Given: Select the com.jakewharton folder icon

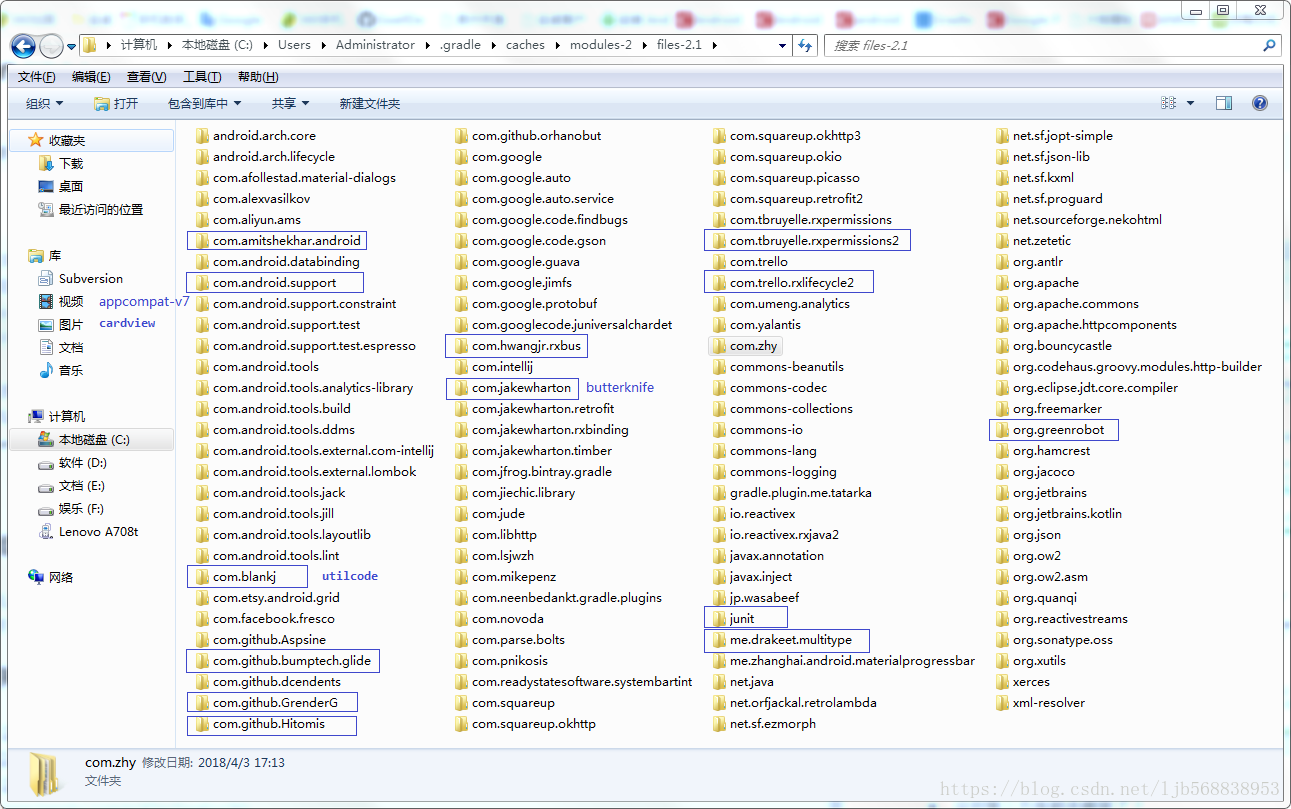Looking at the screenshot, I should 461,388.
